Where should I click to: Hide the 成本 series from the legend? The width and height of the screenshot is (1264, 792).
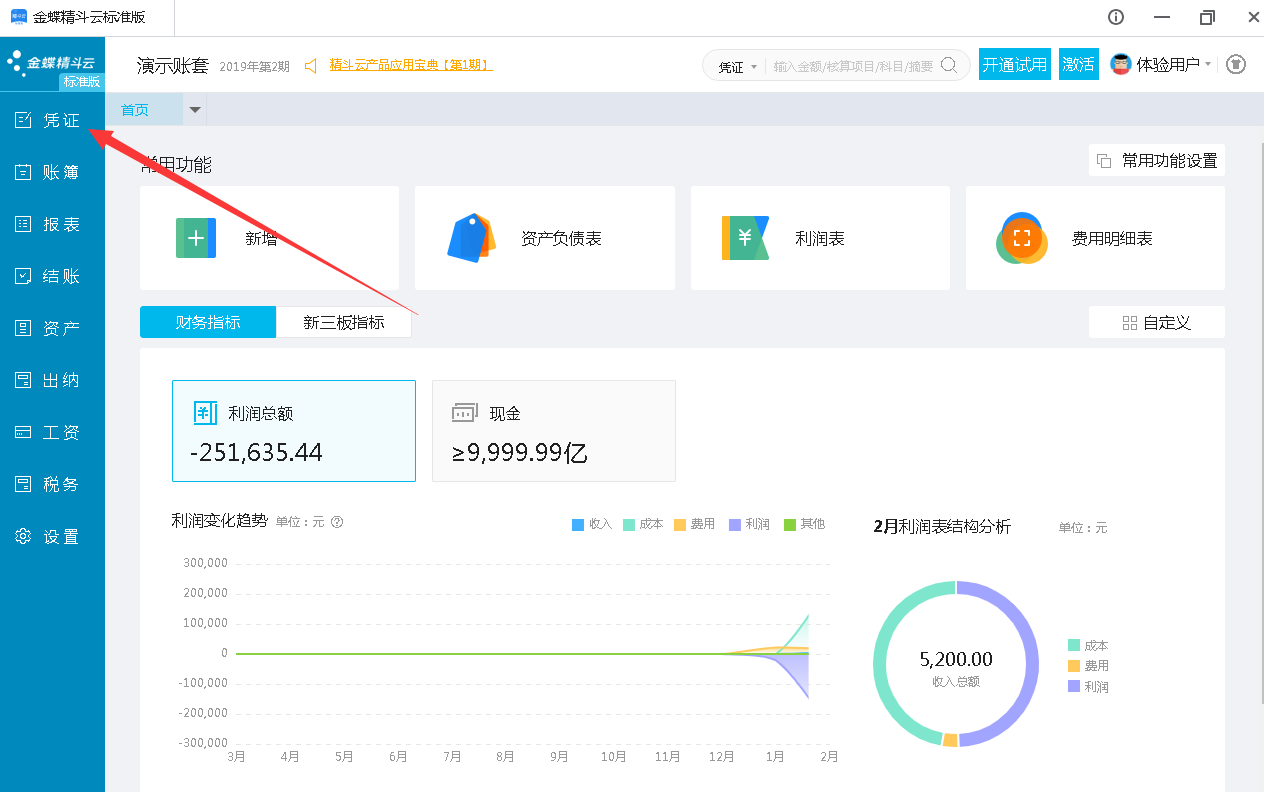click(x=643, y=523)
